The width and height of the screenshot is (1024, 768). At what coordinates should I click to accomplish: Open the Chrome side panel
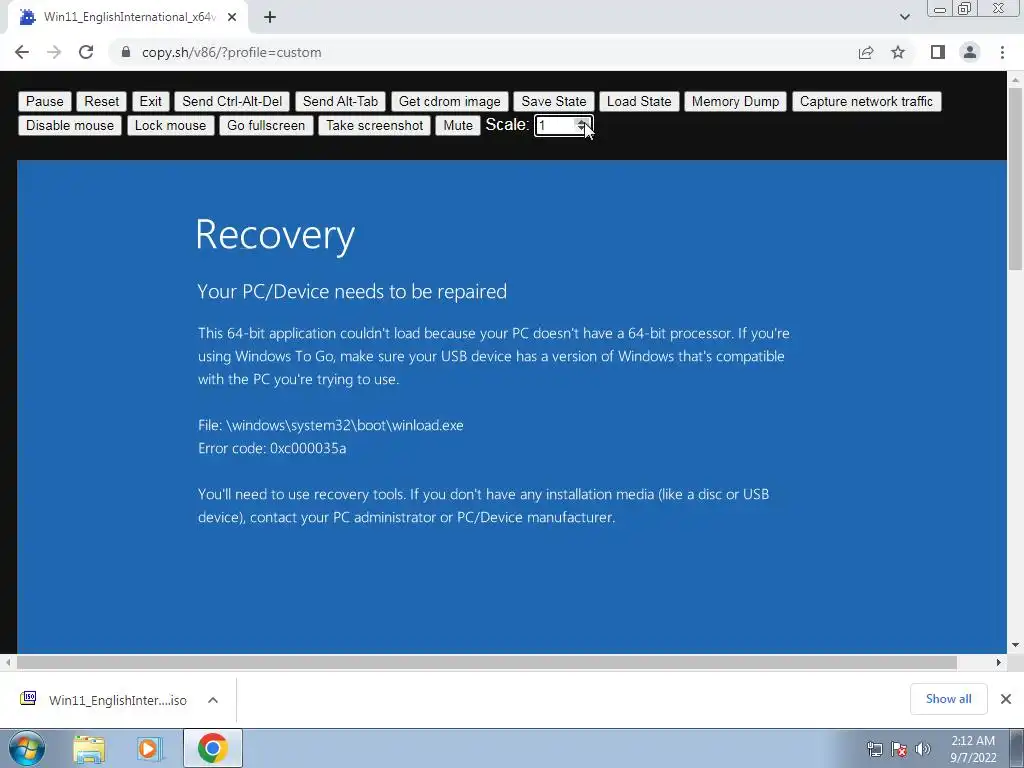pyautogui.click(x=938, y=52)
